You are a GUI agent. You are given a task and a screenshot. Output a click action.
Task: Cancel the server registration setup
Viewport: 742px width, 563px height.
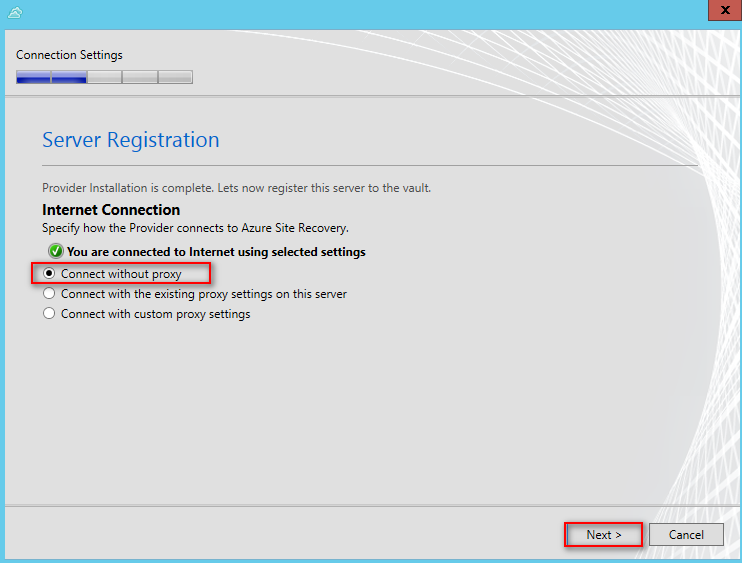tap(686, 535)
